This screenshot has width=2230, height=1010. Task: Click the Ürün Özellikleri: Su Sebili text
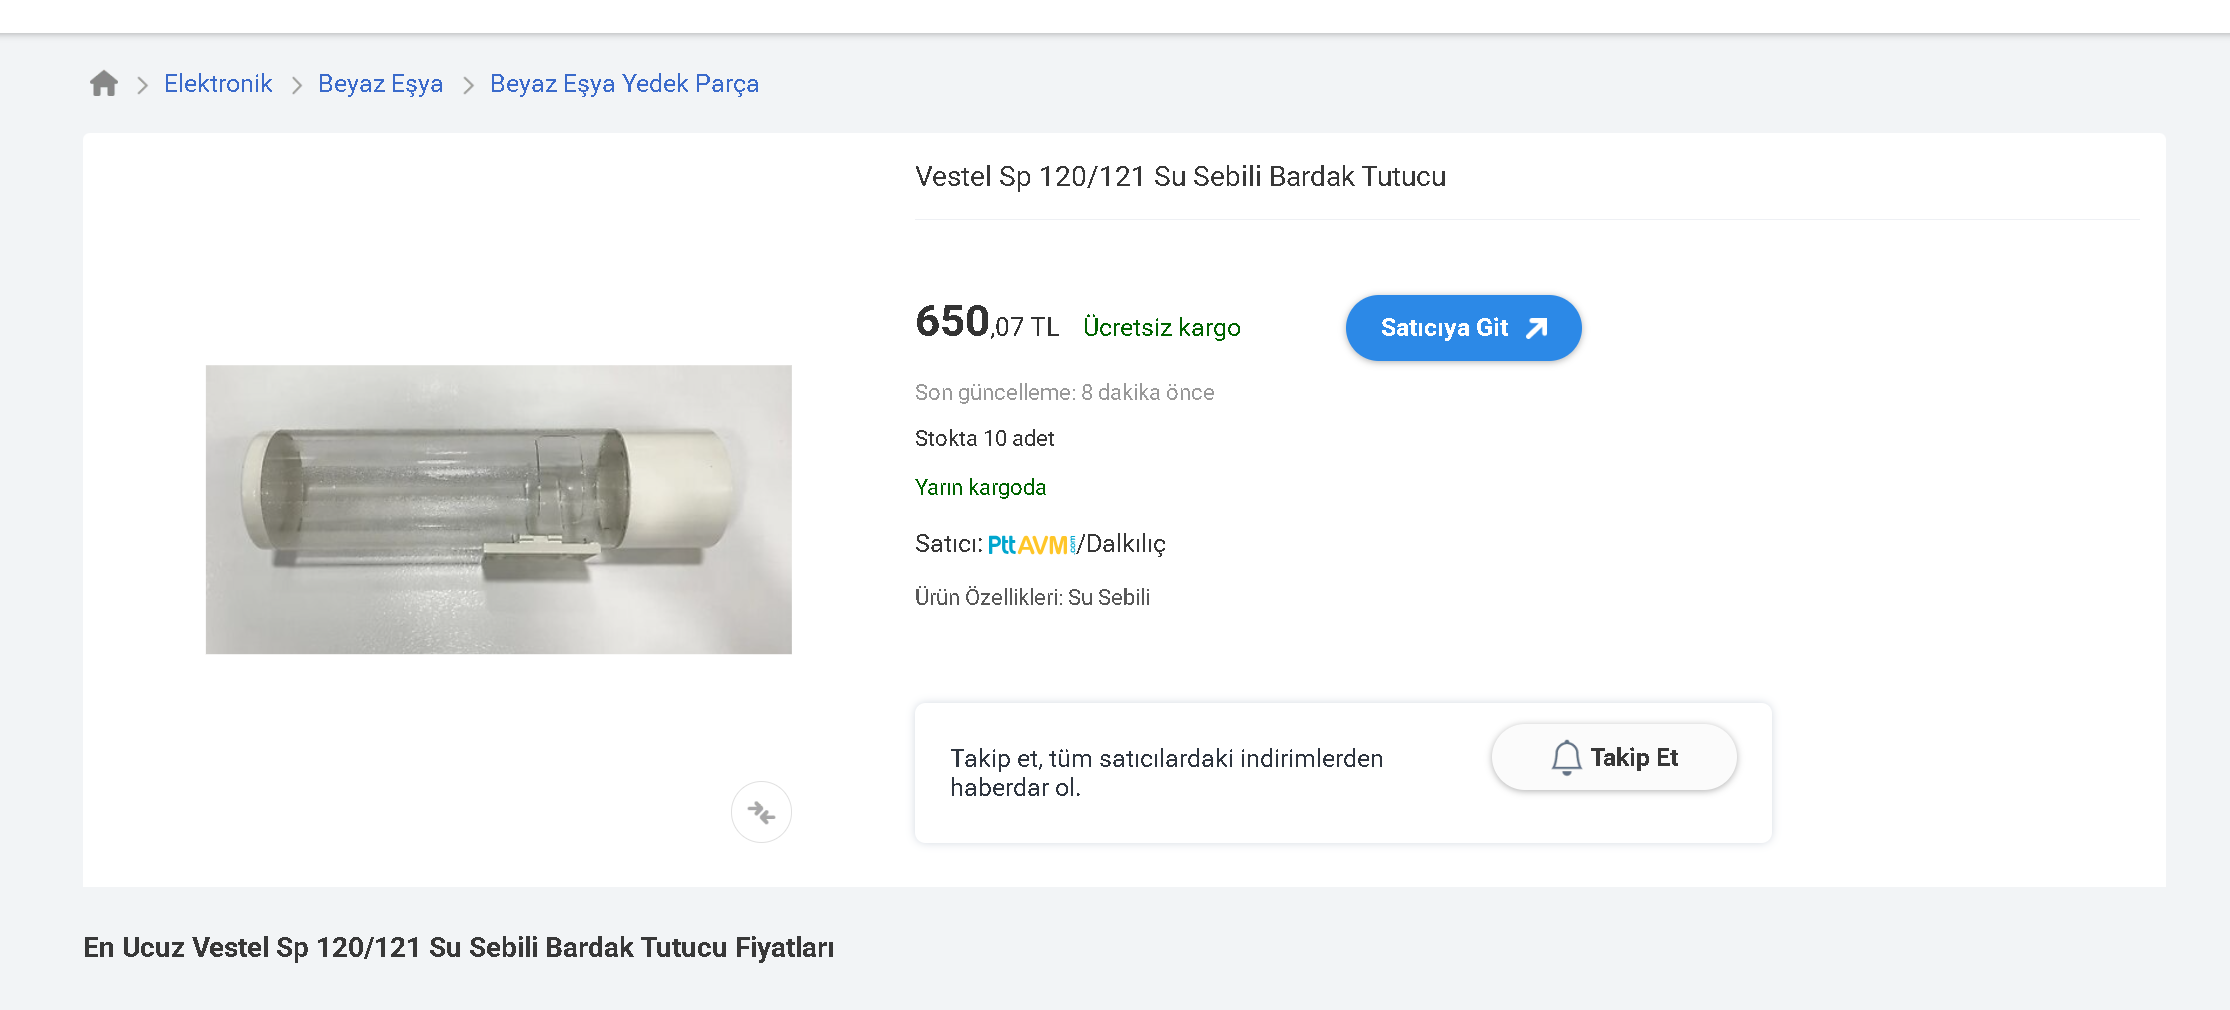1032,598
